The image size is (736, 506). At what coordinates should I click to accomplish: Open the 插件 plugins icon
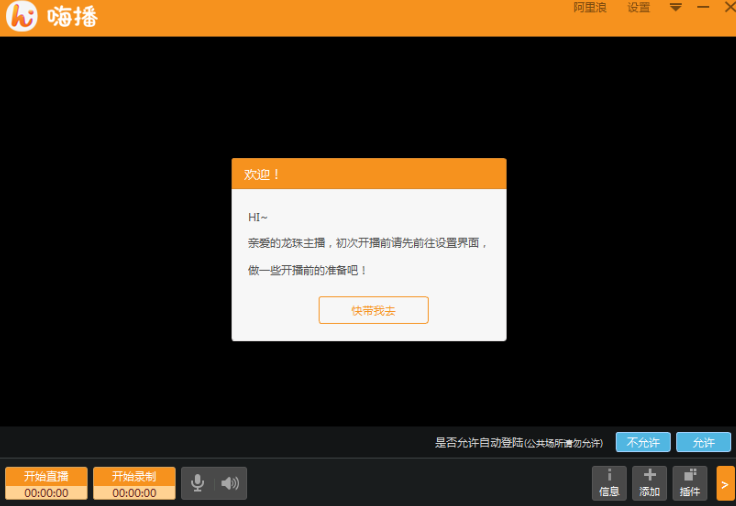690,483
